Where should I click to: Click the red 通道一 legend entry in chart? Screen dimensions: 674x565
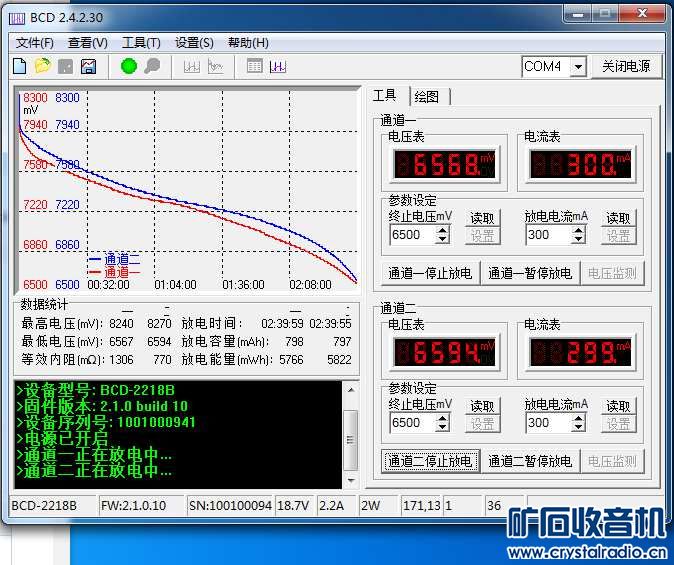[x=114, y=272]
